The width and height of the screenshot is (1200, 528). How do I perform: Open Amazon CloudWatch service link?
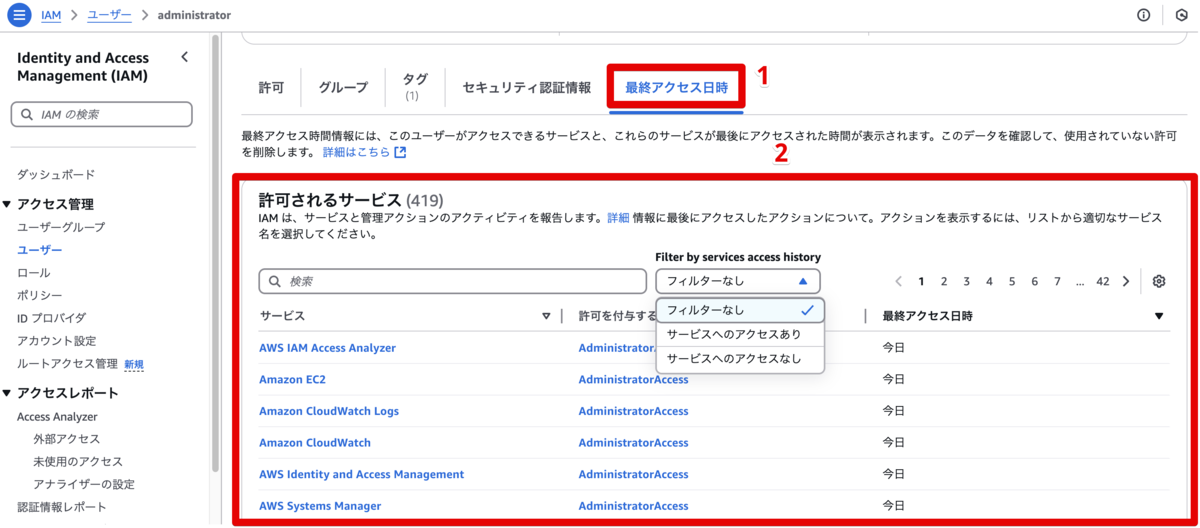click(315, 443)
